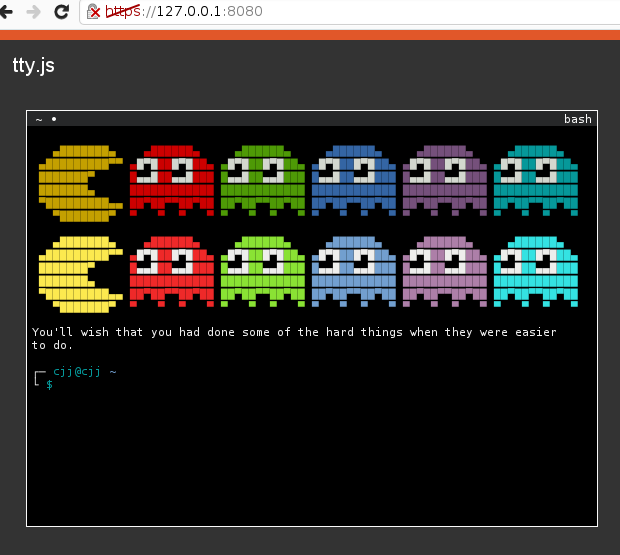Click the dark yellow Pac-Man in top row
Image resolution: width=620 pixels, height=555 pixels.
[81, 183]
